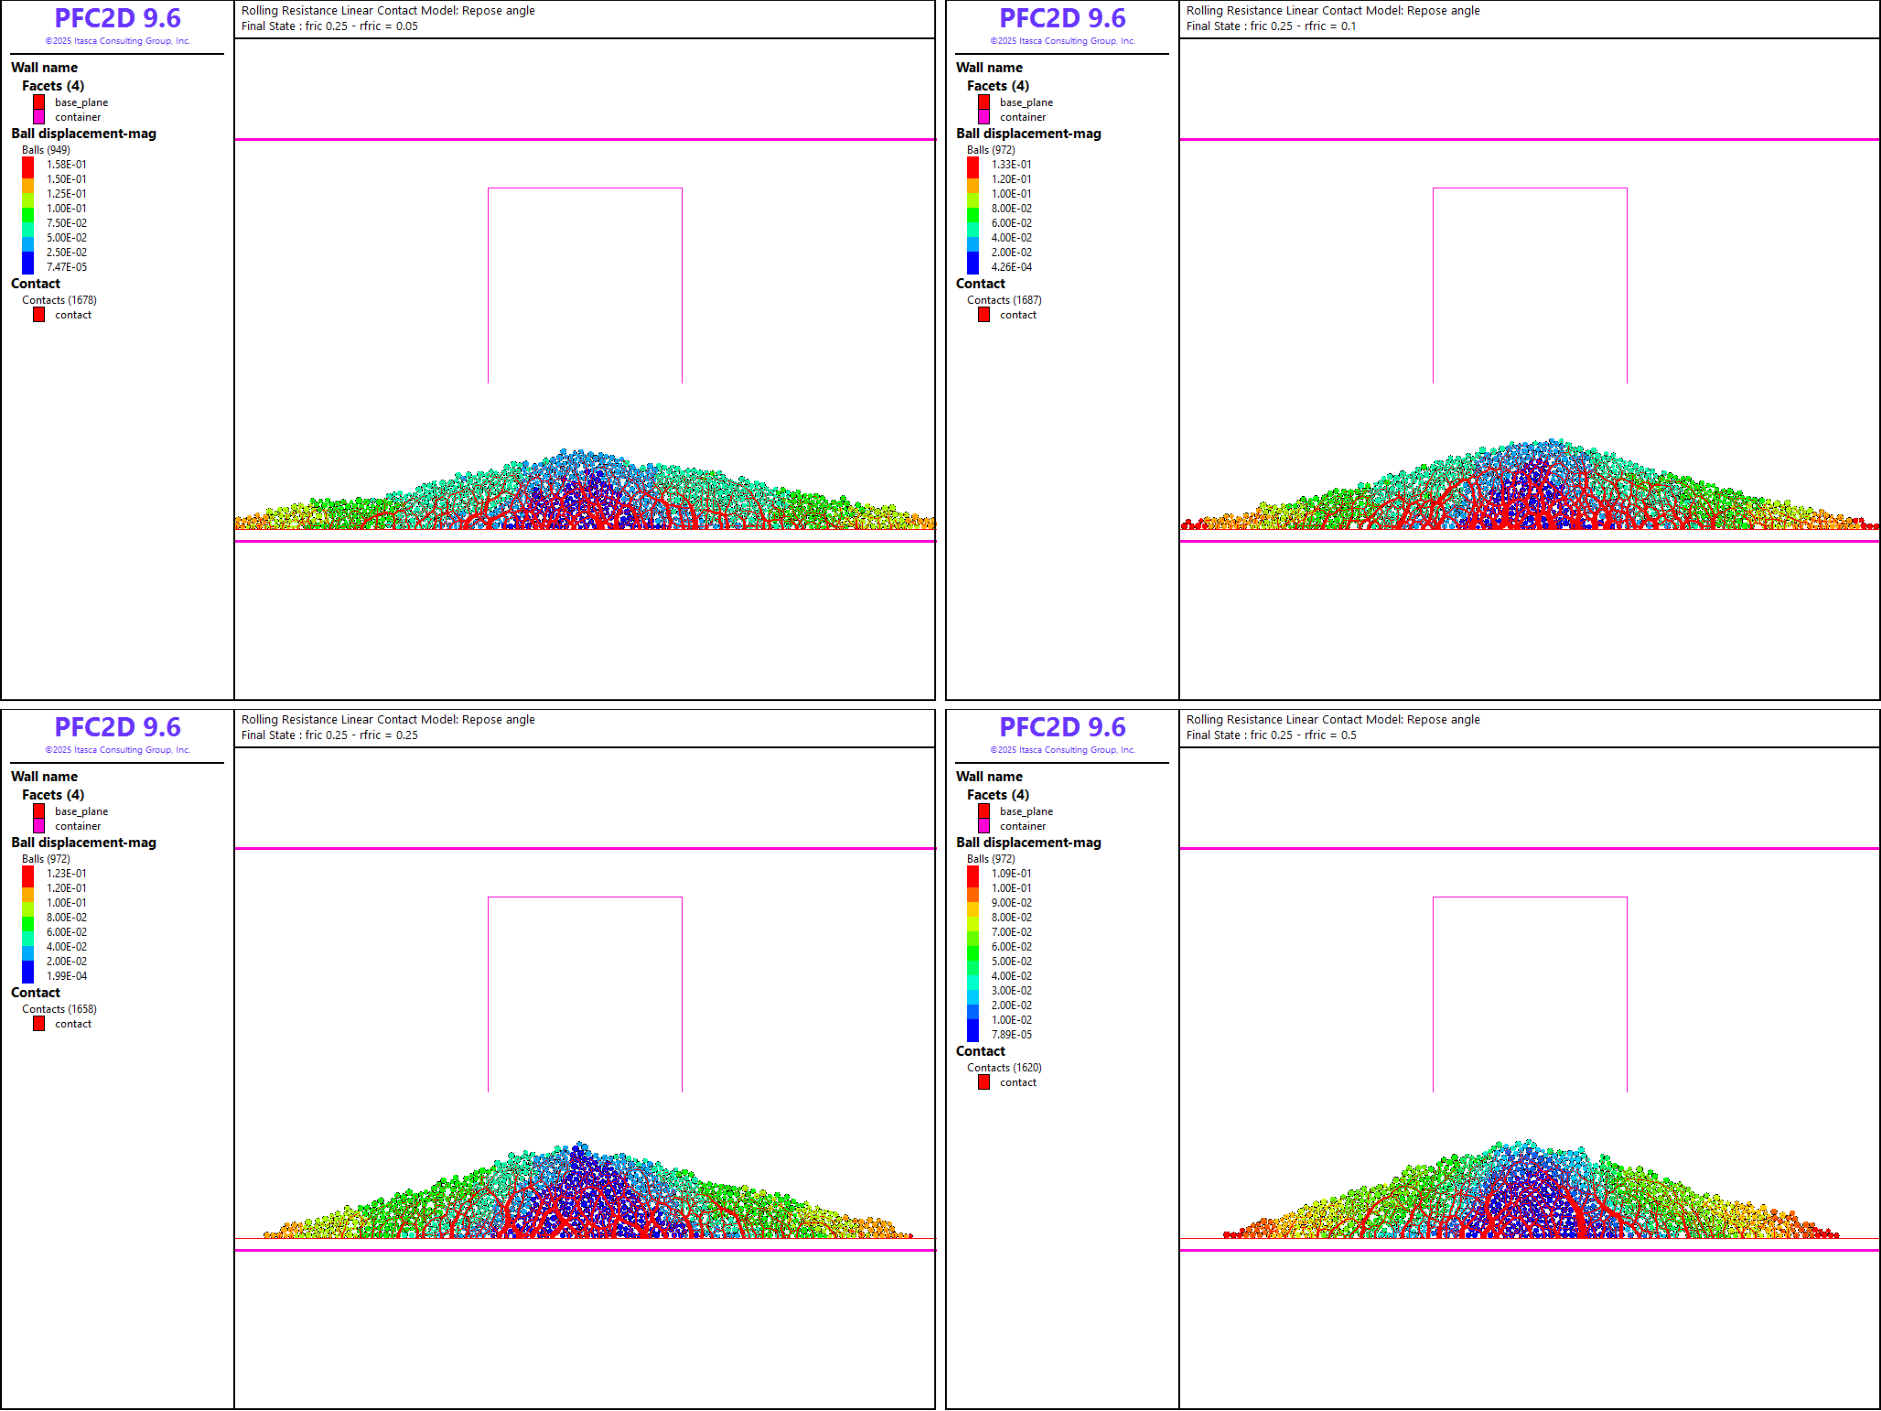Select the Contacts (1687) legend entry
Image resolution: width=1881 pixels, height=1411 pixels.
coord(1004,300)
